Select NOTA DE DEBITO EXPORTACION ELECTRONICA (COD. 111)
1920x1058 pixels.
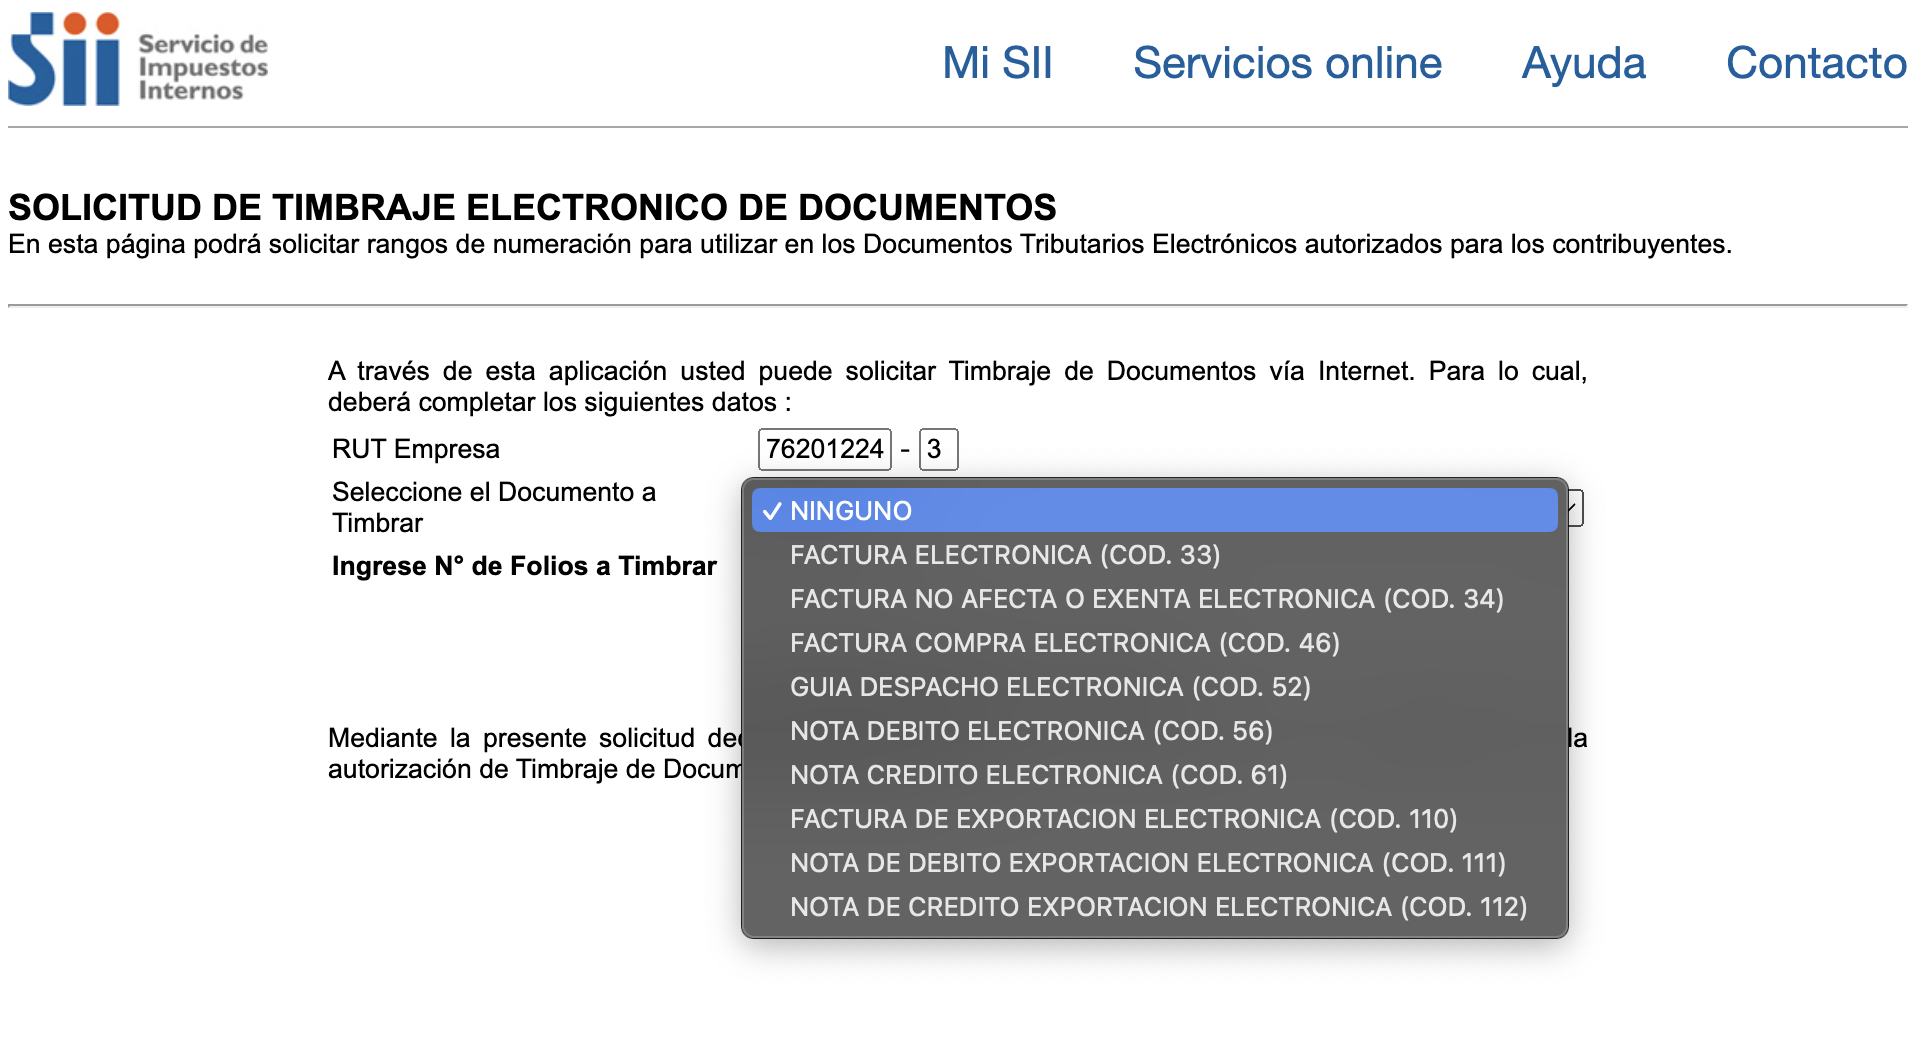[1155, 862]
